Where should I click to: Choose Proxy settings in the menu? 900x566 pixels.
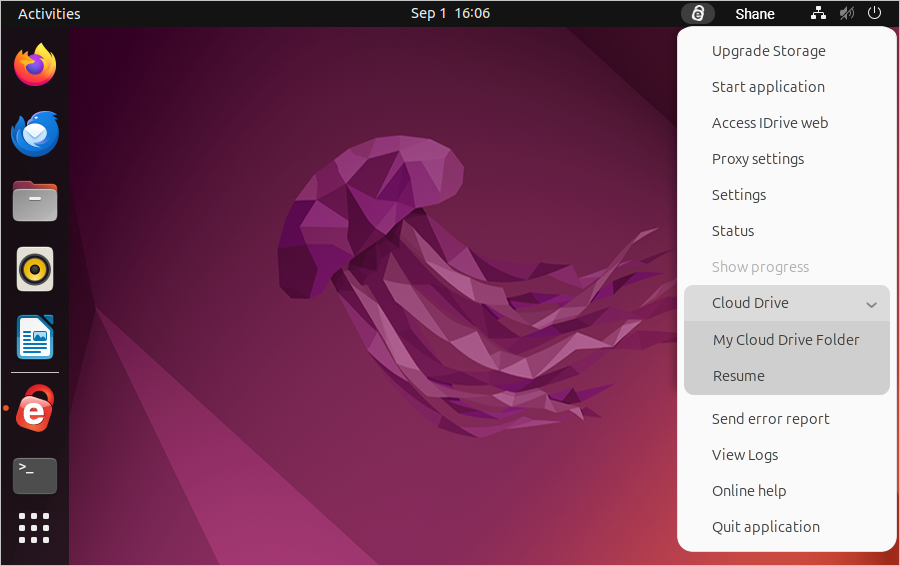click(757, 159)
